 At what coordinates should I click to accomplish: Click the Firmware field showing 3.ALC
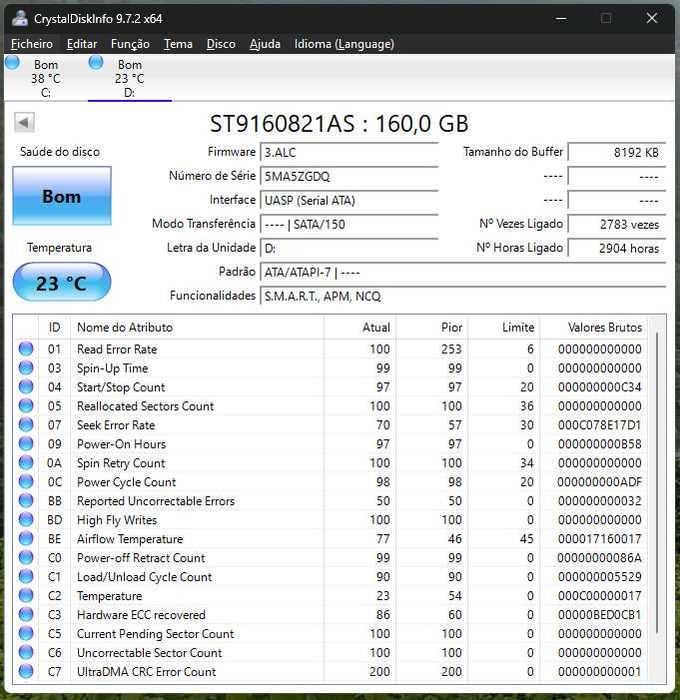click(349, 152)
